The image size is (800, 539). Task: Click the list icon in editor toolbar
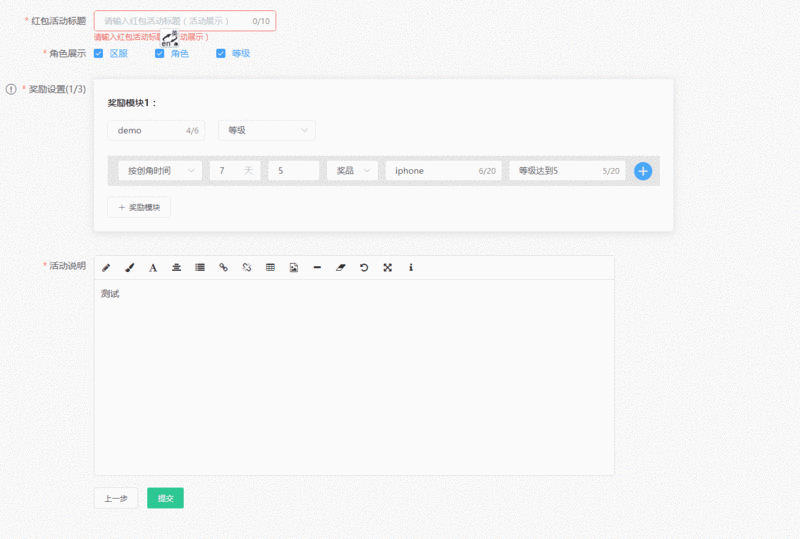point(200,267)
